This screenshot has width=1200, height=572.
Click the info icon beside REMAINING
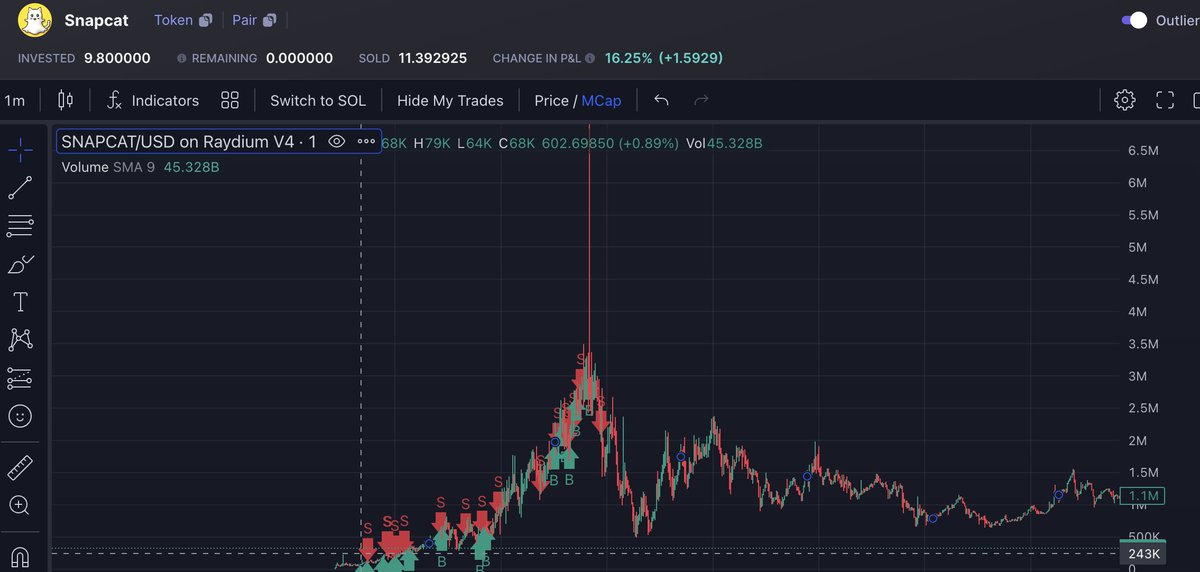(x=181, y=59)
